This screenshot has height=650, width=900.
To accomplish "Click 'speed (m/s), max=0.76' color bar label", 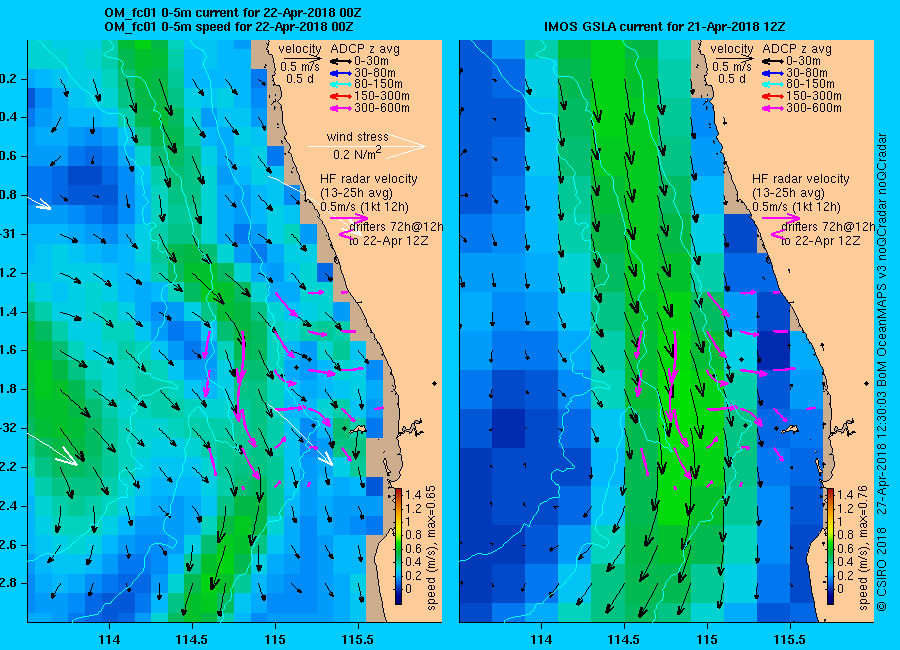I will [864, 547].
